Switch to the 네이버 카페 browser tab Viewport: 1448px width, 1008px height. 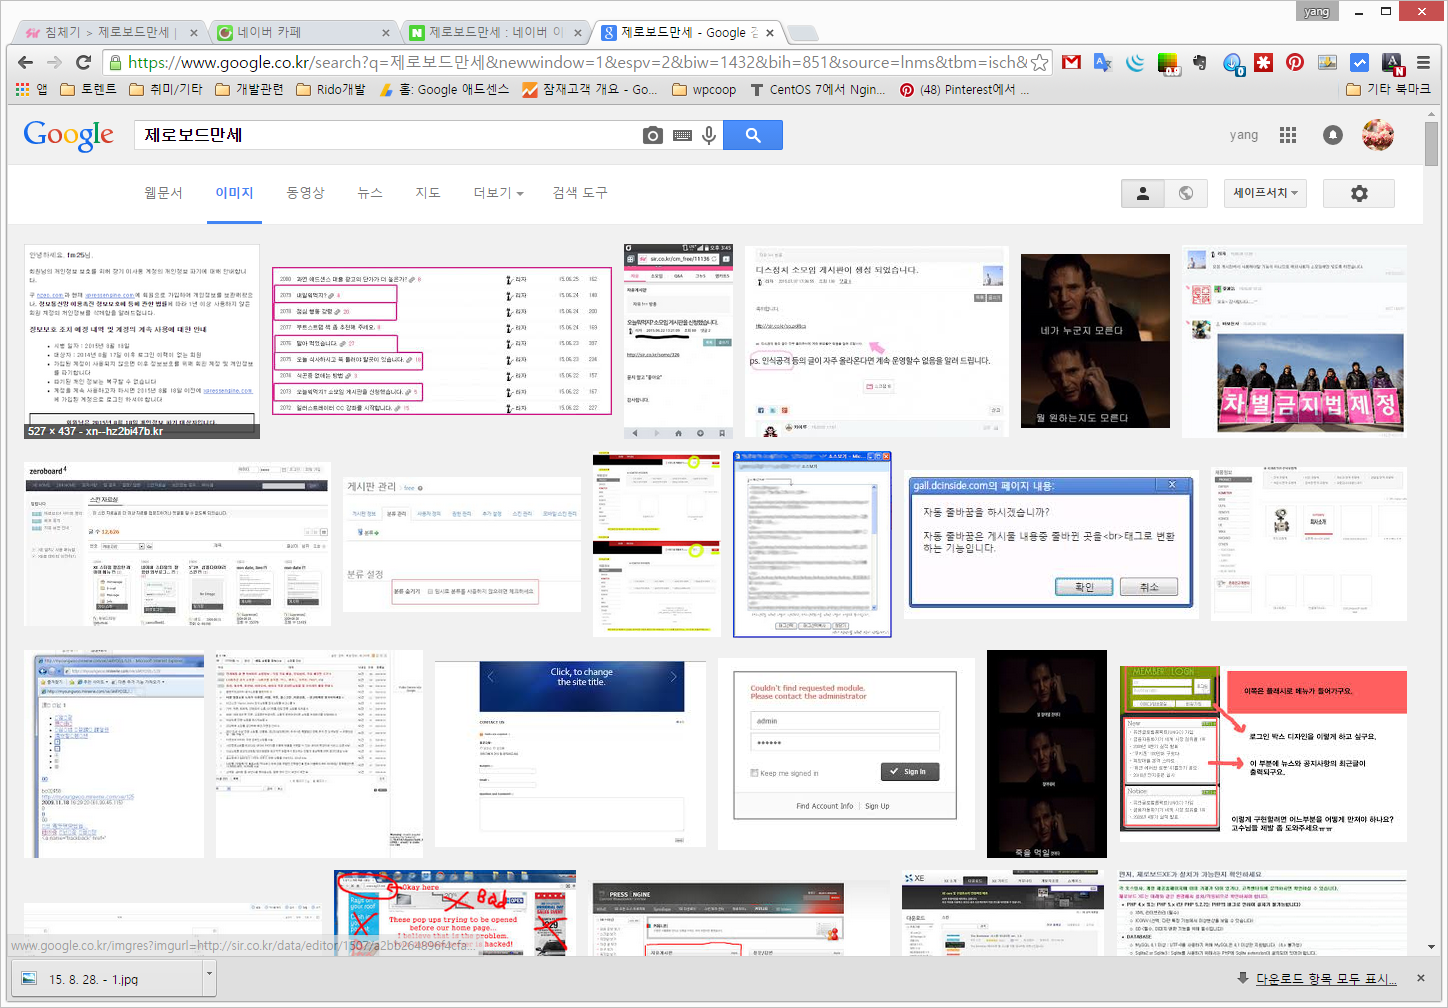pos(303,32)
